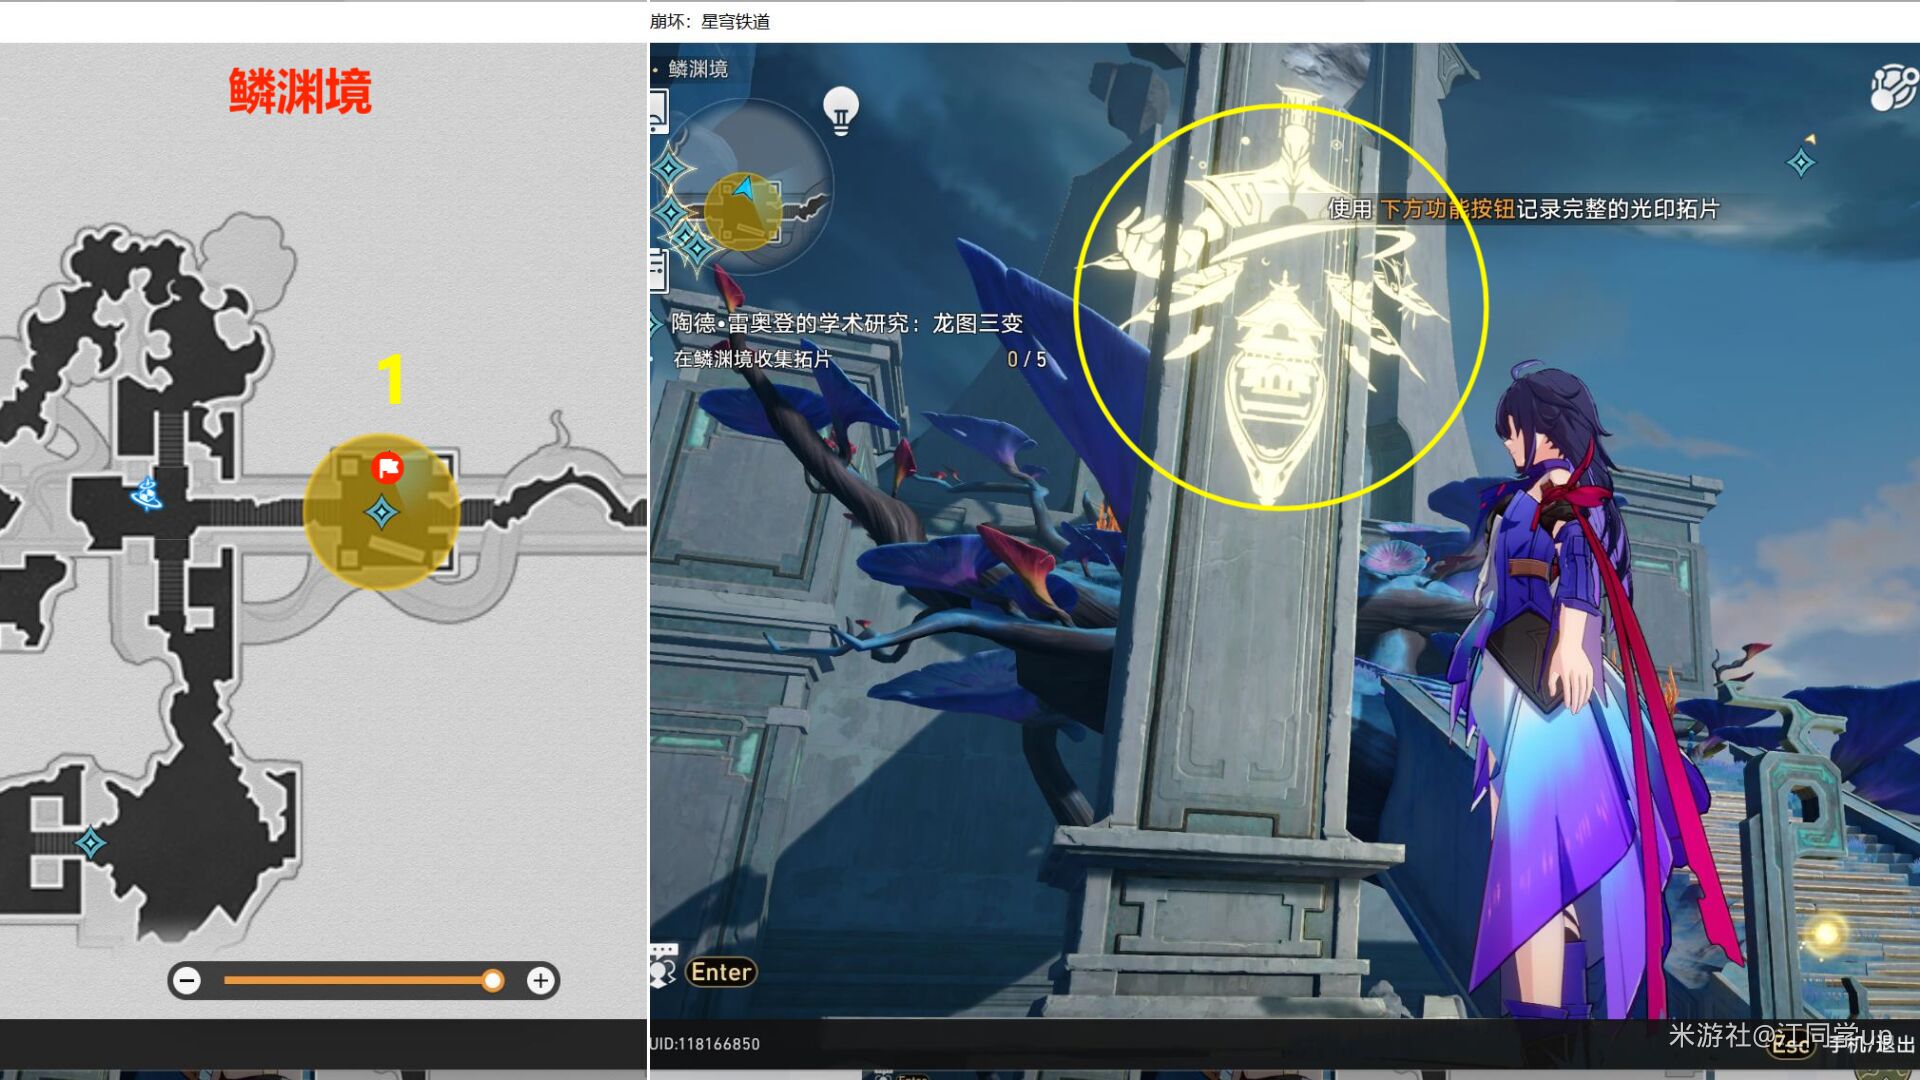Click the glowing golden orb near stairs
Viewport: 1920px width, 1080px height.
click(1826, 934)
